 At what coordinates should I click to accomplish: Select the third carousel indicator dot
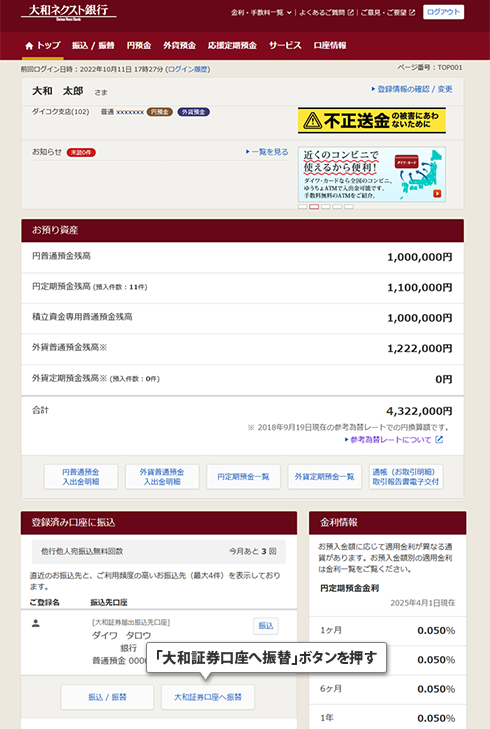(x=326, y=206)
